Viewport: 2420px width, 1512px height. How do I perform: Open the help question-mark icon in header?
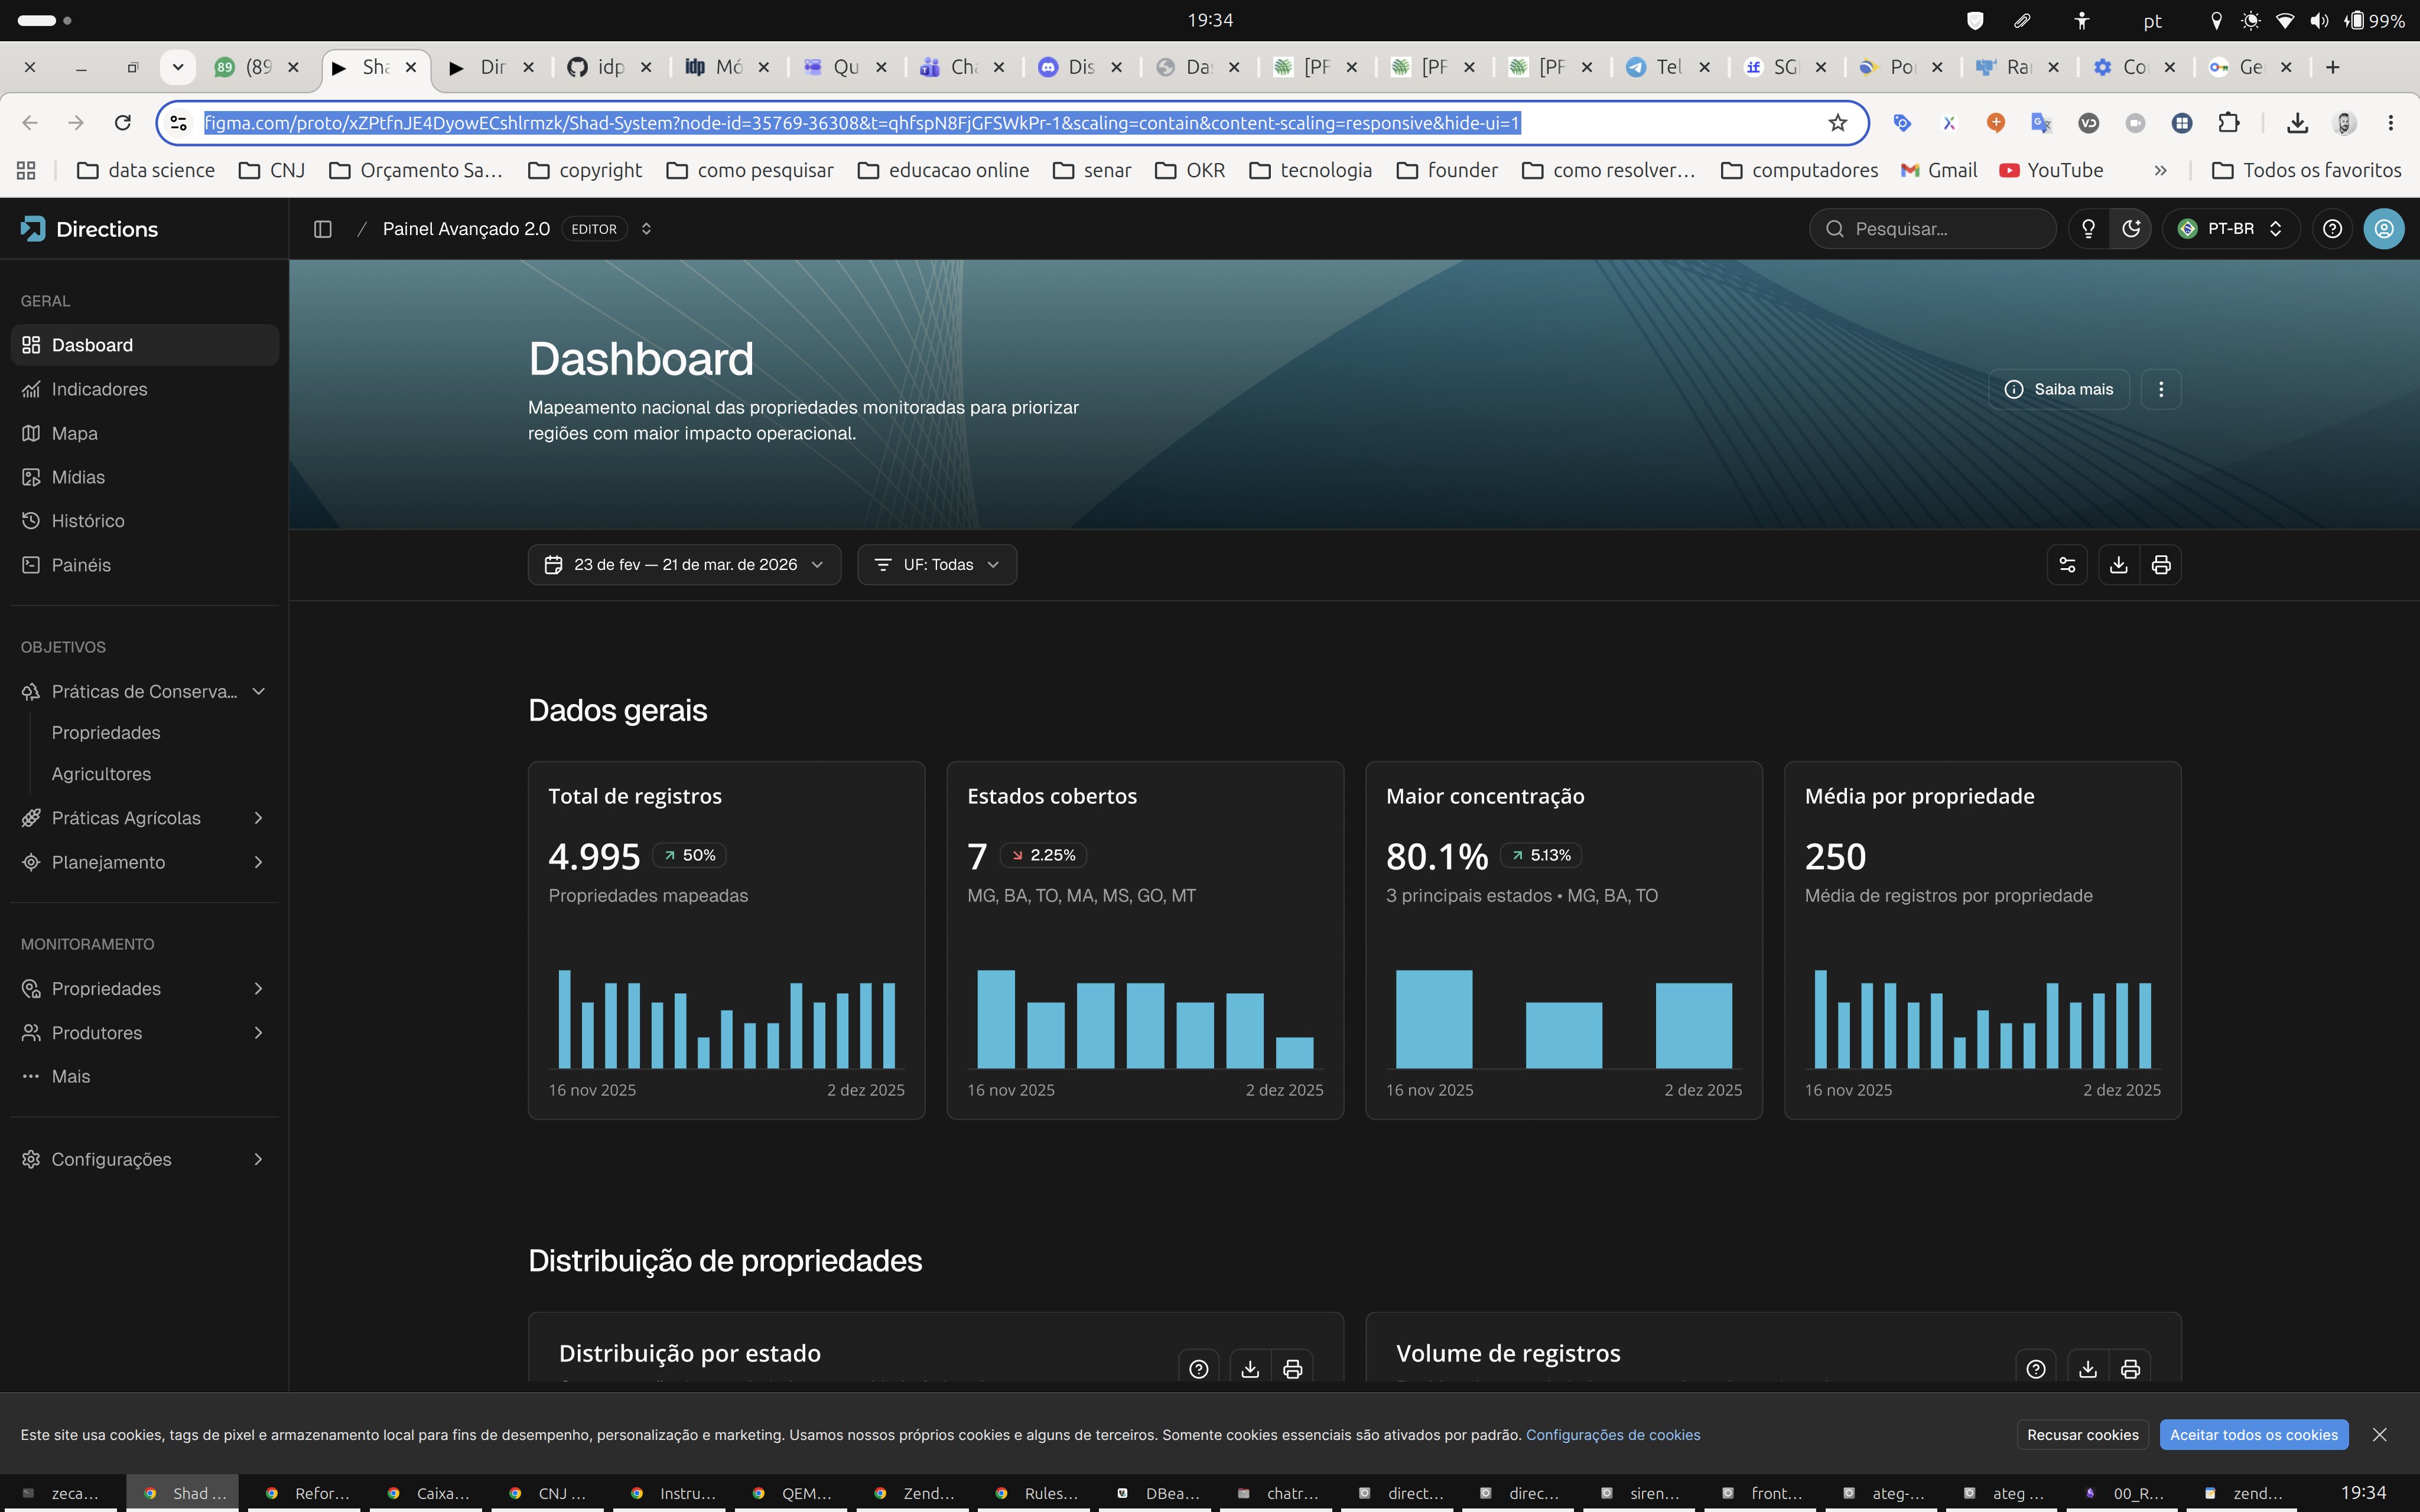2332,229
